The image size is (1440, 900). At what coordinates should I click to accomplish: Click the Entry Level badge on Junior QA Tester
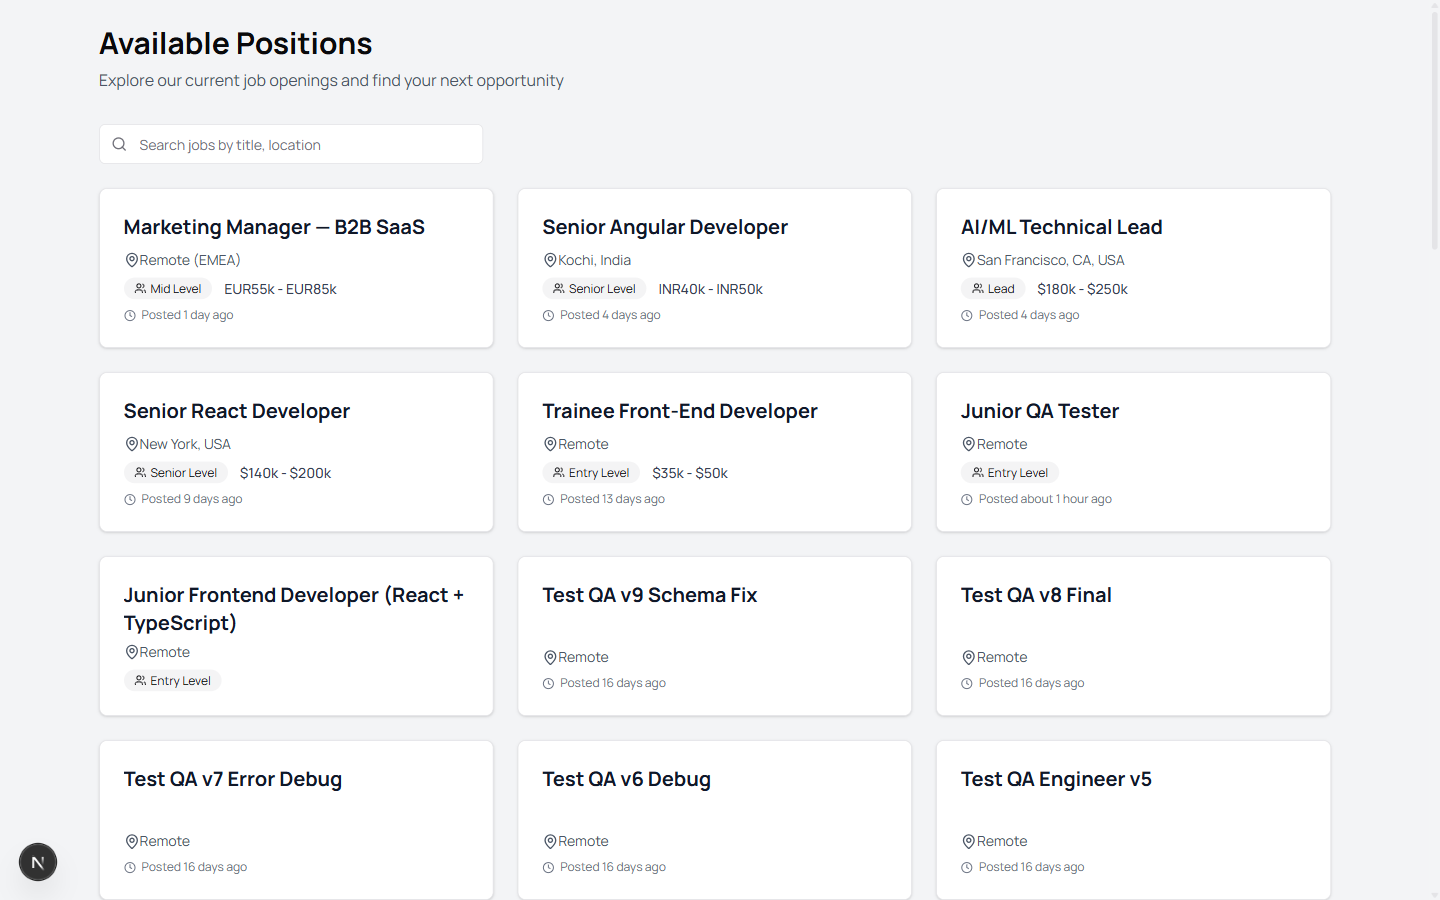(1010, 473)
